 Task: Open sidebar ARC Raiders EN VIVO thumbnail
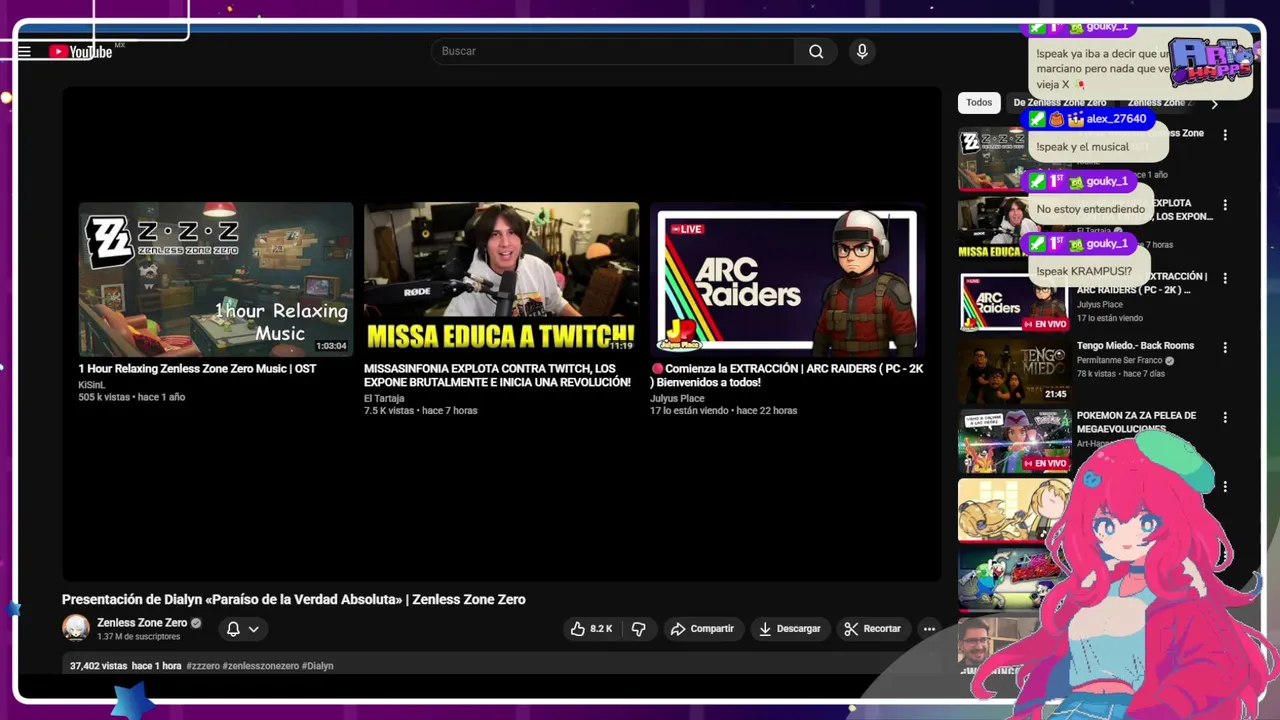coord(1014,301)
